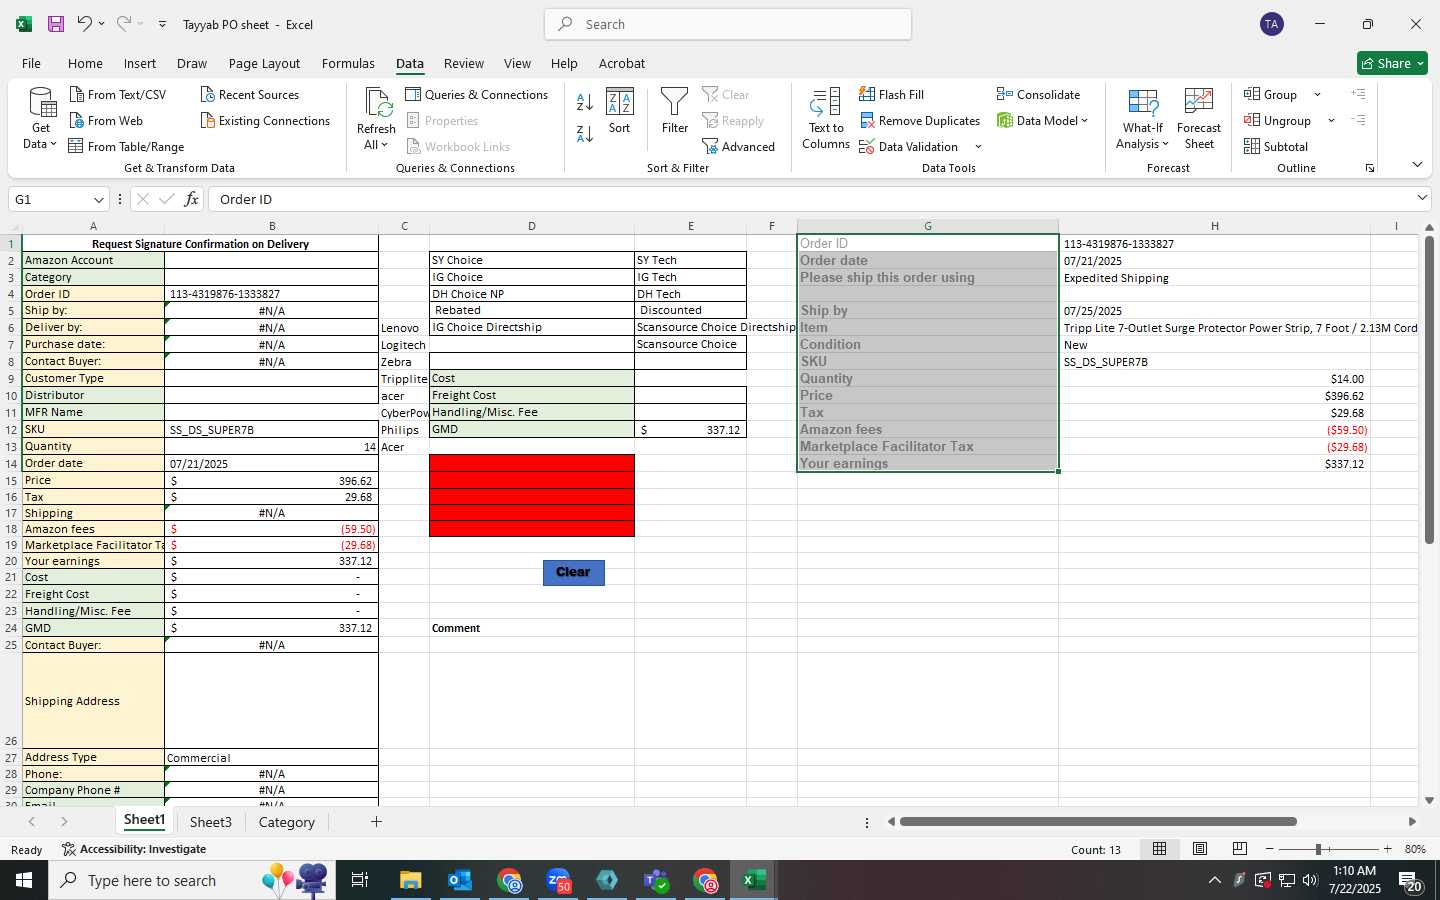Switch to Page Break Preview view

click(1239, 849)
